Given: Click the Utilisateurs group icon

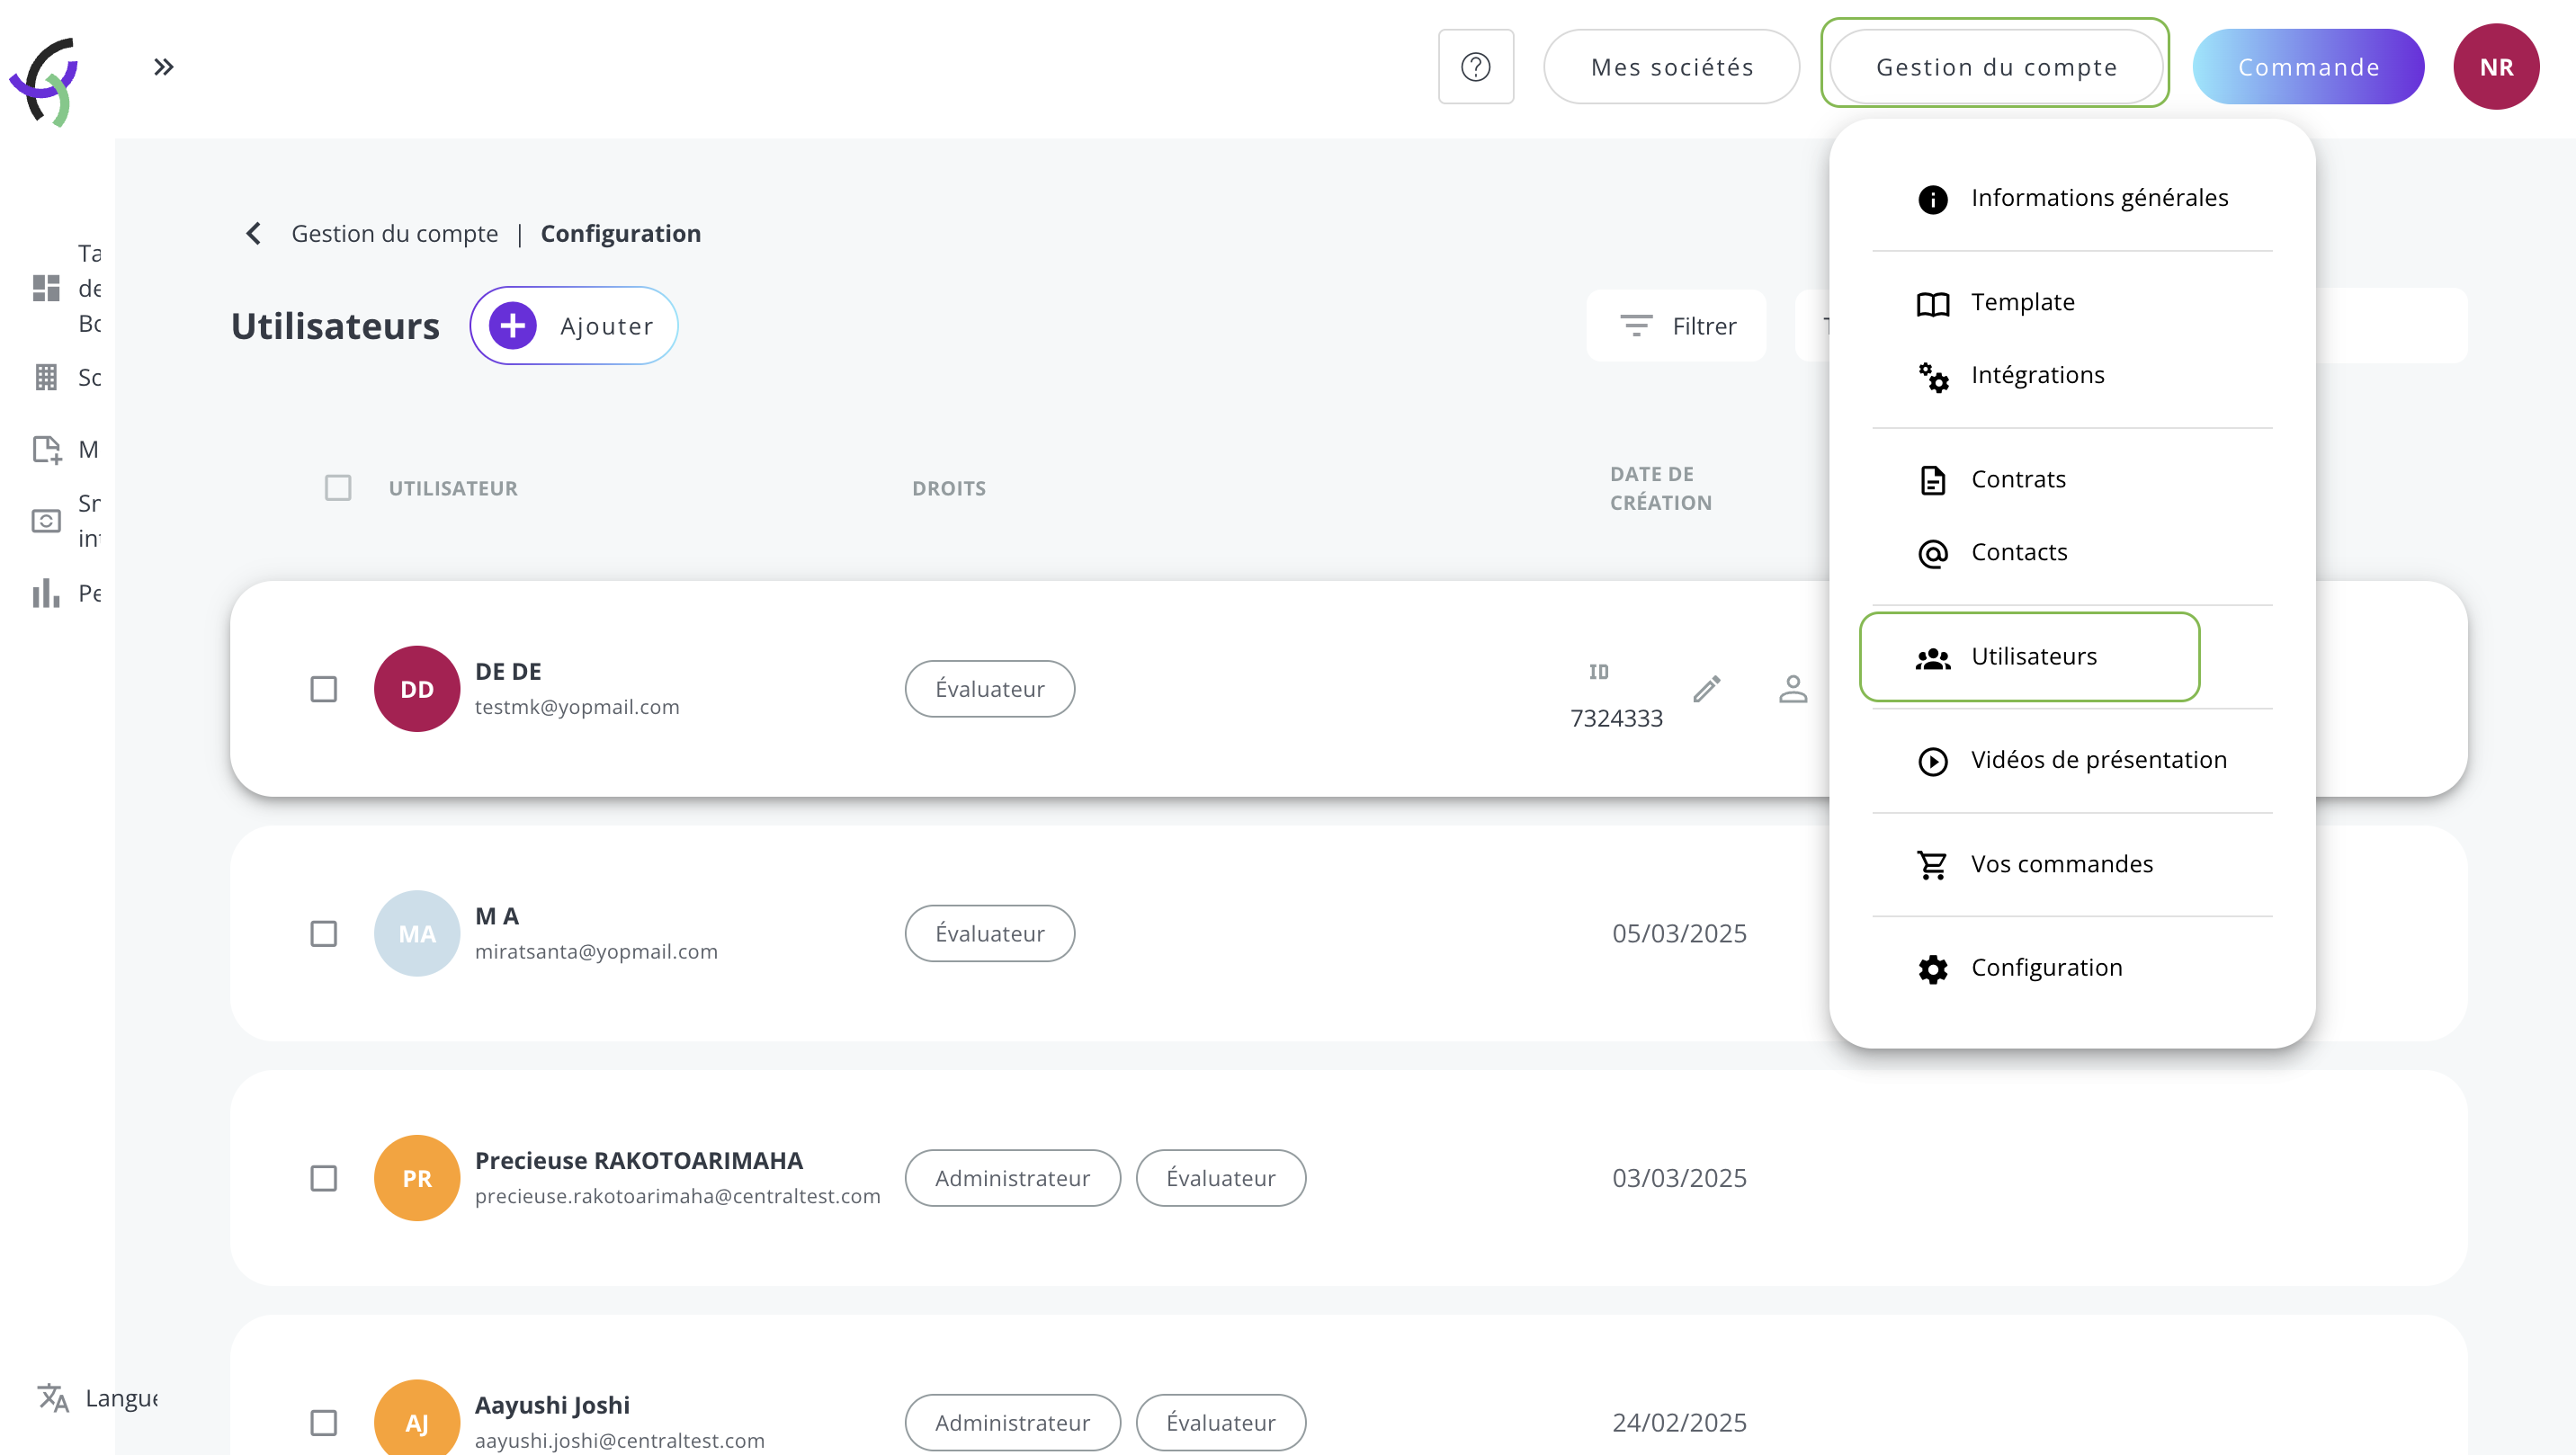Looking at the screenshot, I should click(1933, 658).
